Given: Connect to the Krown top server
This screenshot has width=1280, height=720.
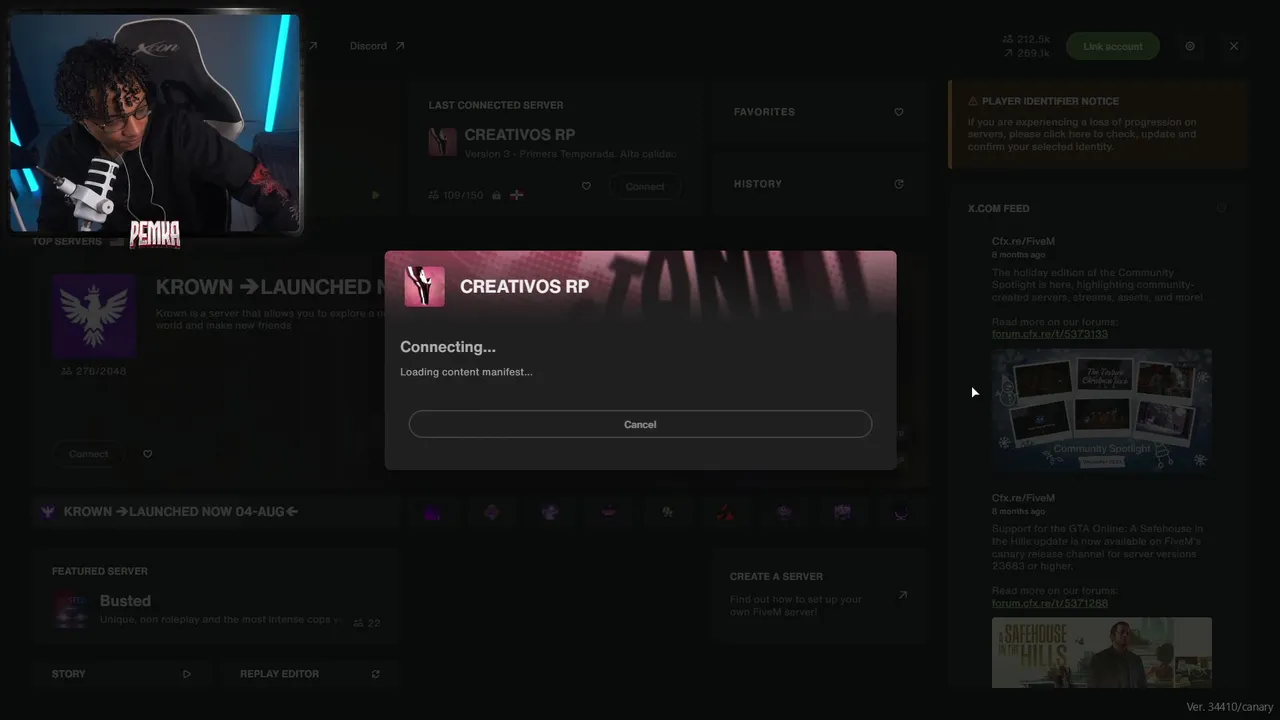Looking at the screenshot, I should coord(89,454).
